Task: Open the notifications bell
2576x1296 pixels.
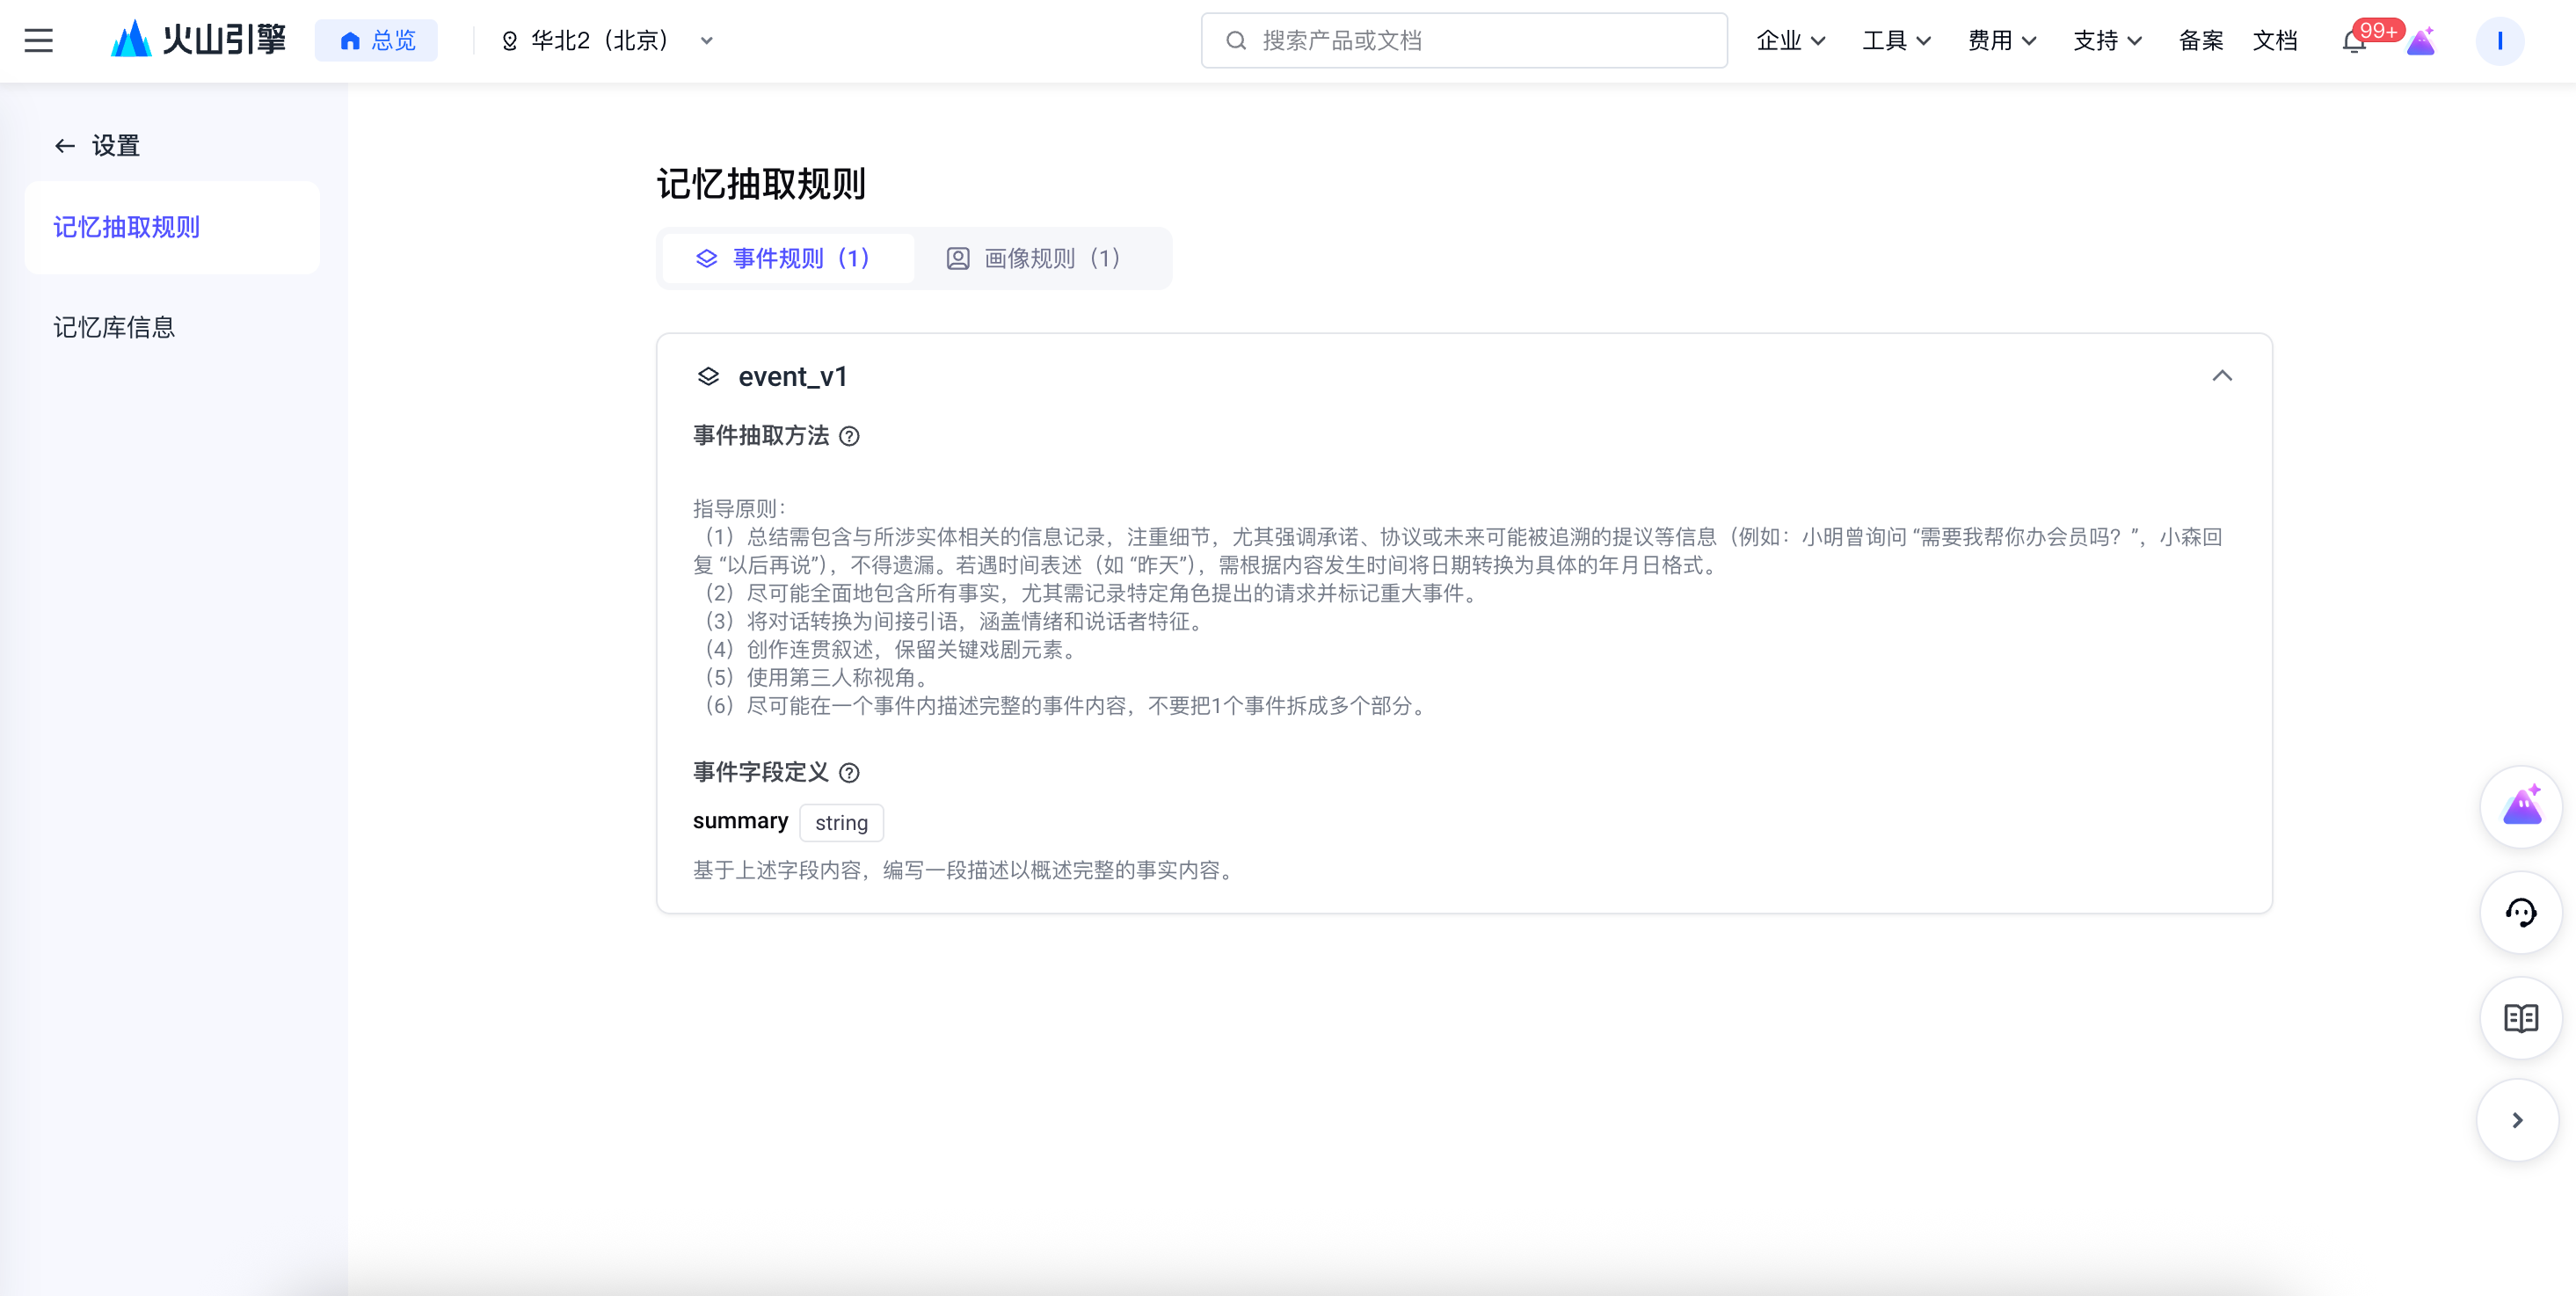Action: [2353, 42]
